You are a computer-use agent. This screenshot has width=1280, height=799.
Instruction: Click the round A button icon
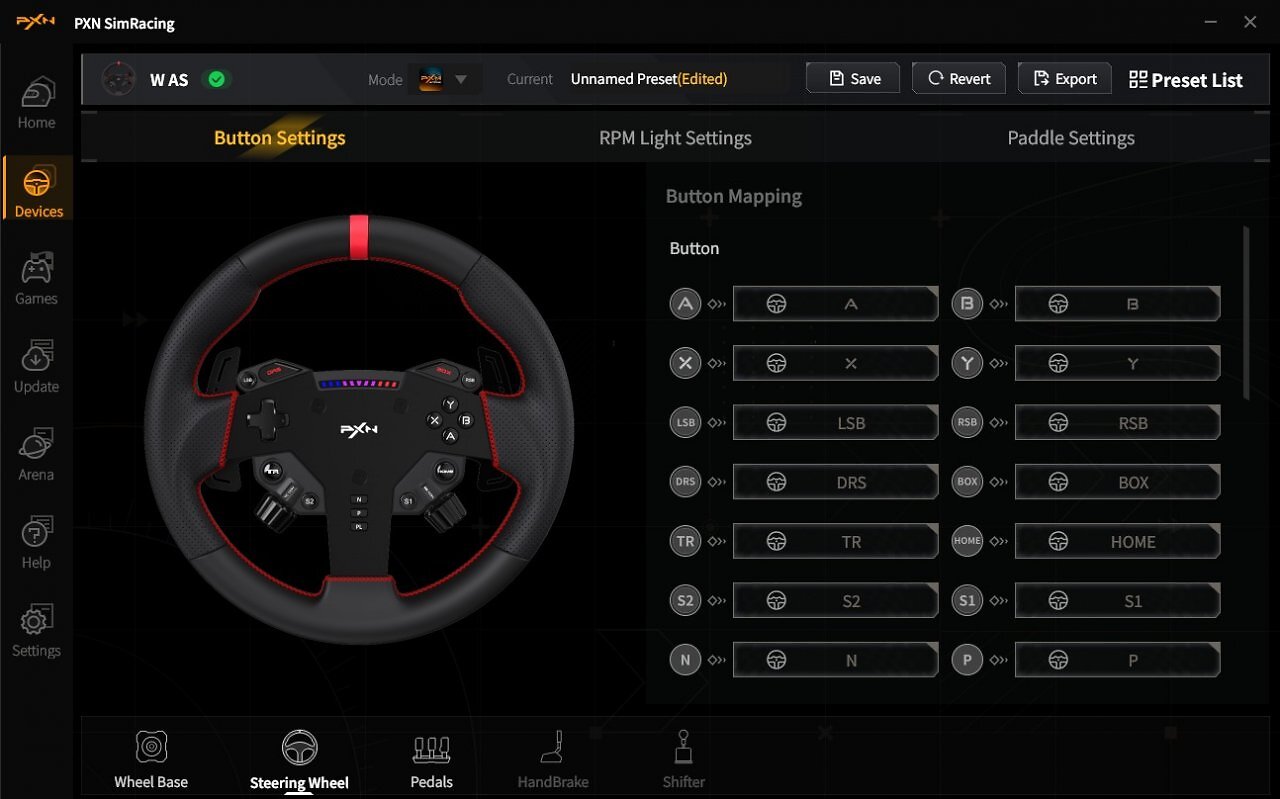coord(685,304)
